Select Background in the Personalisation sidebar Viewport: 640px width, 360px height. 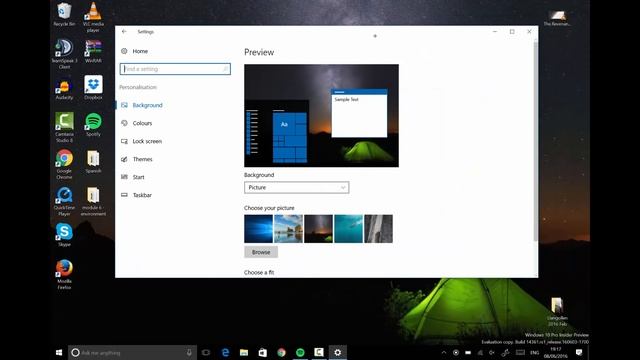tap(142, 105)
